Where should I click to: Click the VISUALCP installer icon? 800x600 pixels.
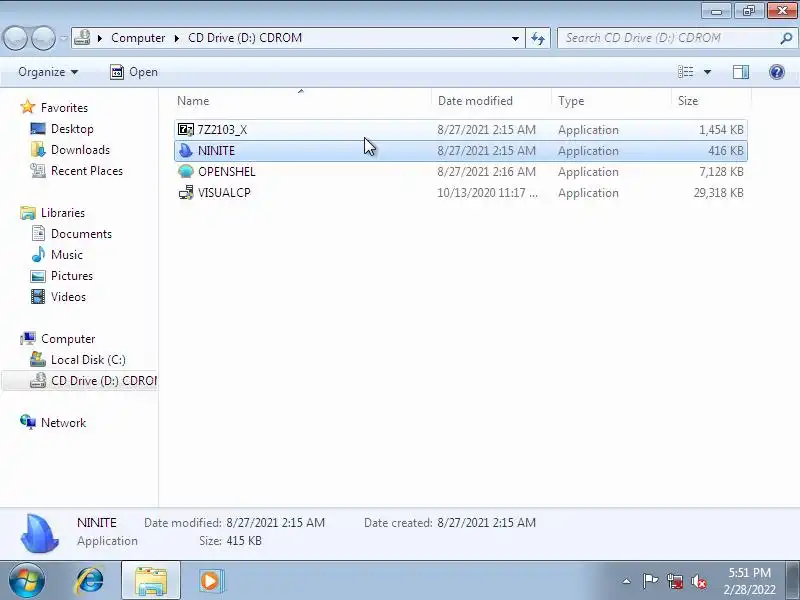tap(186, 192)
